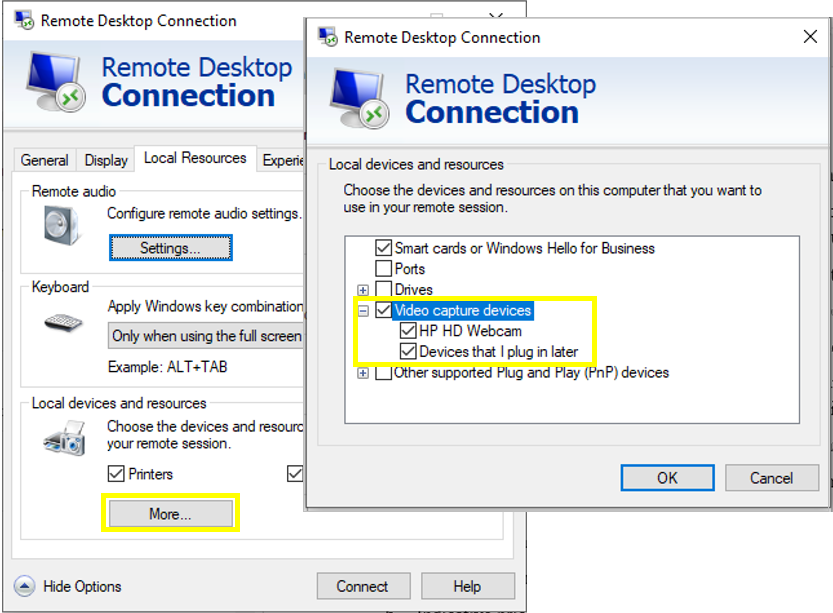The height and width of the screenshot is (613, 833).
Task: Switch to the Display tab
Action: tap(106, 160)
